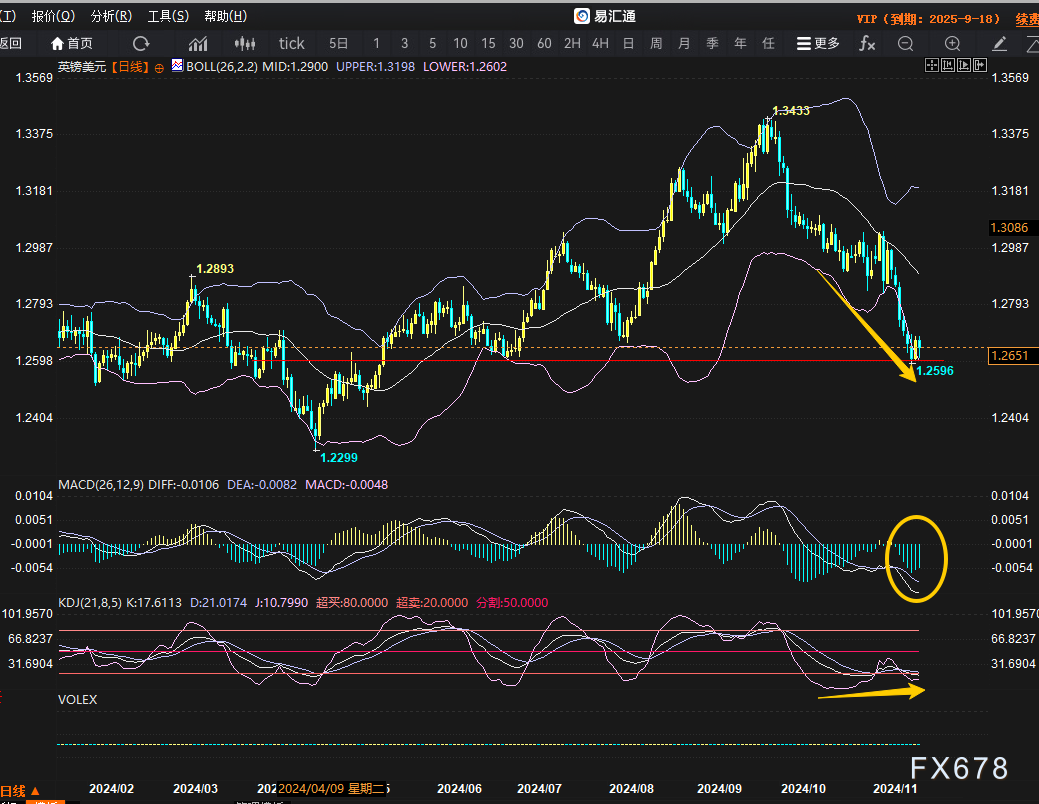Switch to the time-share line chart icon
Image resolution: width=1039 pixels, height=804 pixels.
(x=198, y=43)
